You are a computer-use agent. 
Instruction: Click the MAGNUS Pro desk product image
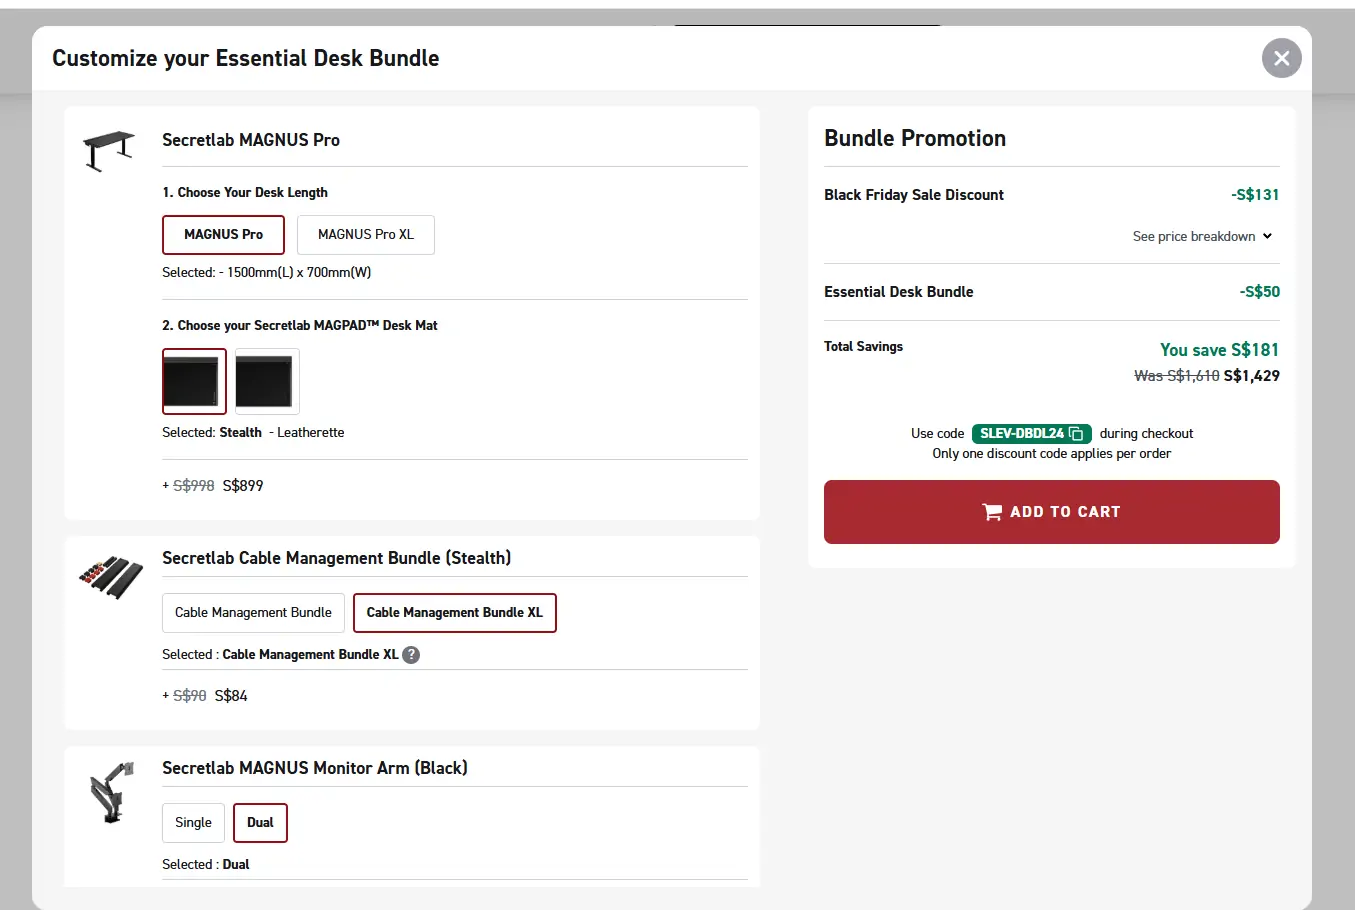(x=108, y=150)
